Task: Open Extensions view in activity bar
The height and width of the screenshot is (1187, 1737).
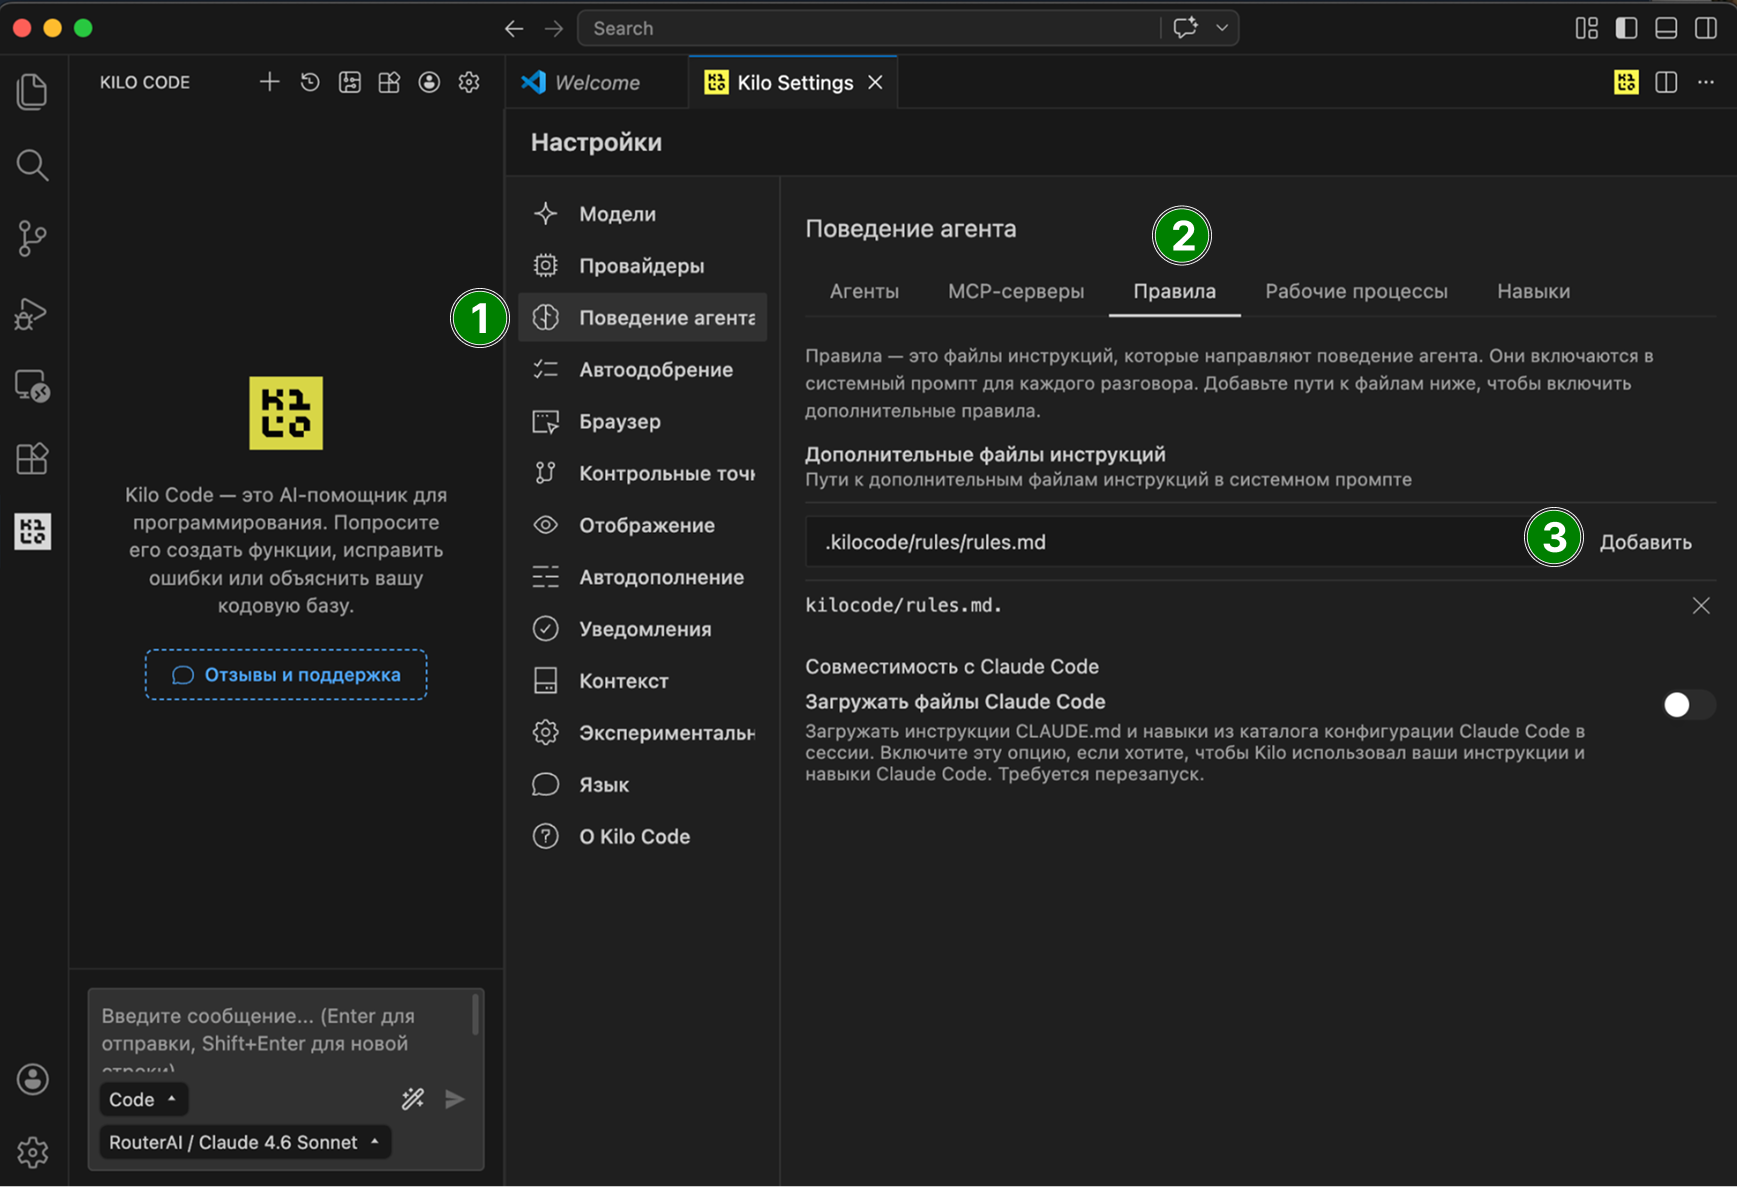Action: [x=32, y=459]
